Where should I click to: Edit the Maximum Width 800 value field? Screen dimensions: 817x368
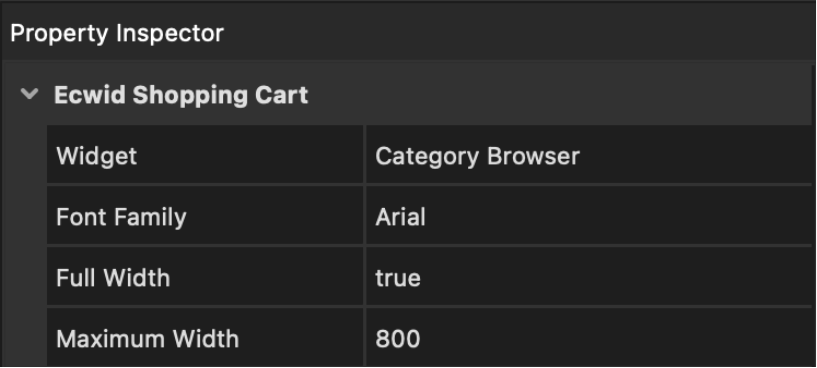pyautogui.click(x=589, y=337)
